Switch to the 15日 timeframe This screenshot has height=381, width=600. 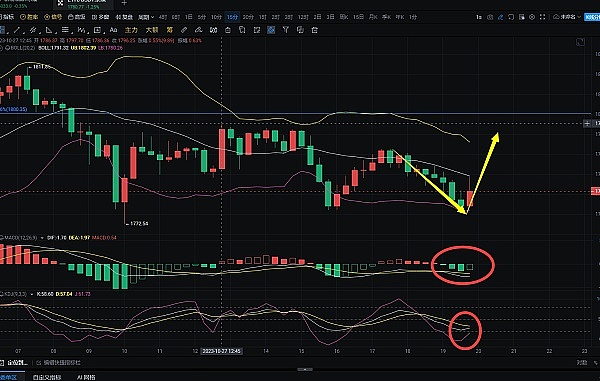[x=359, y=17]
